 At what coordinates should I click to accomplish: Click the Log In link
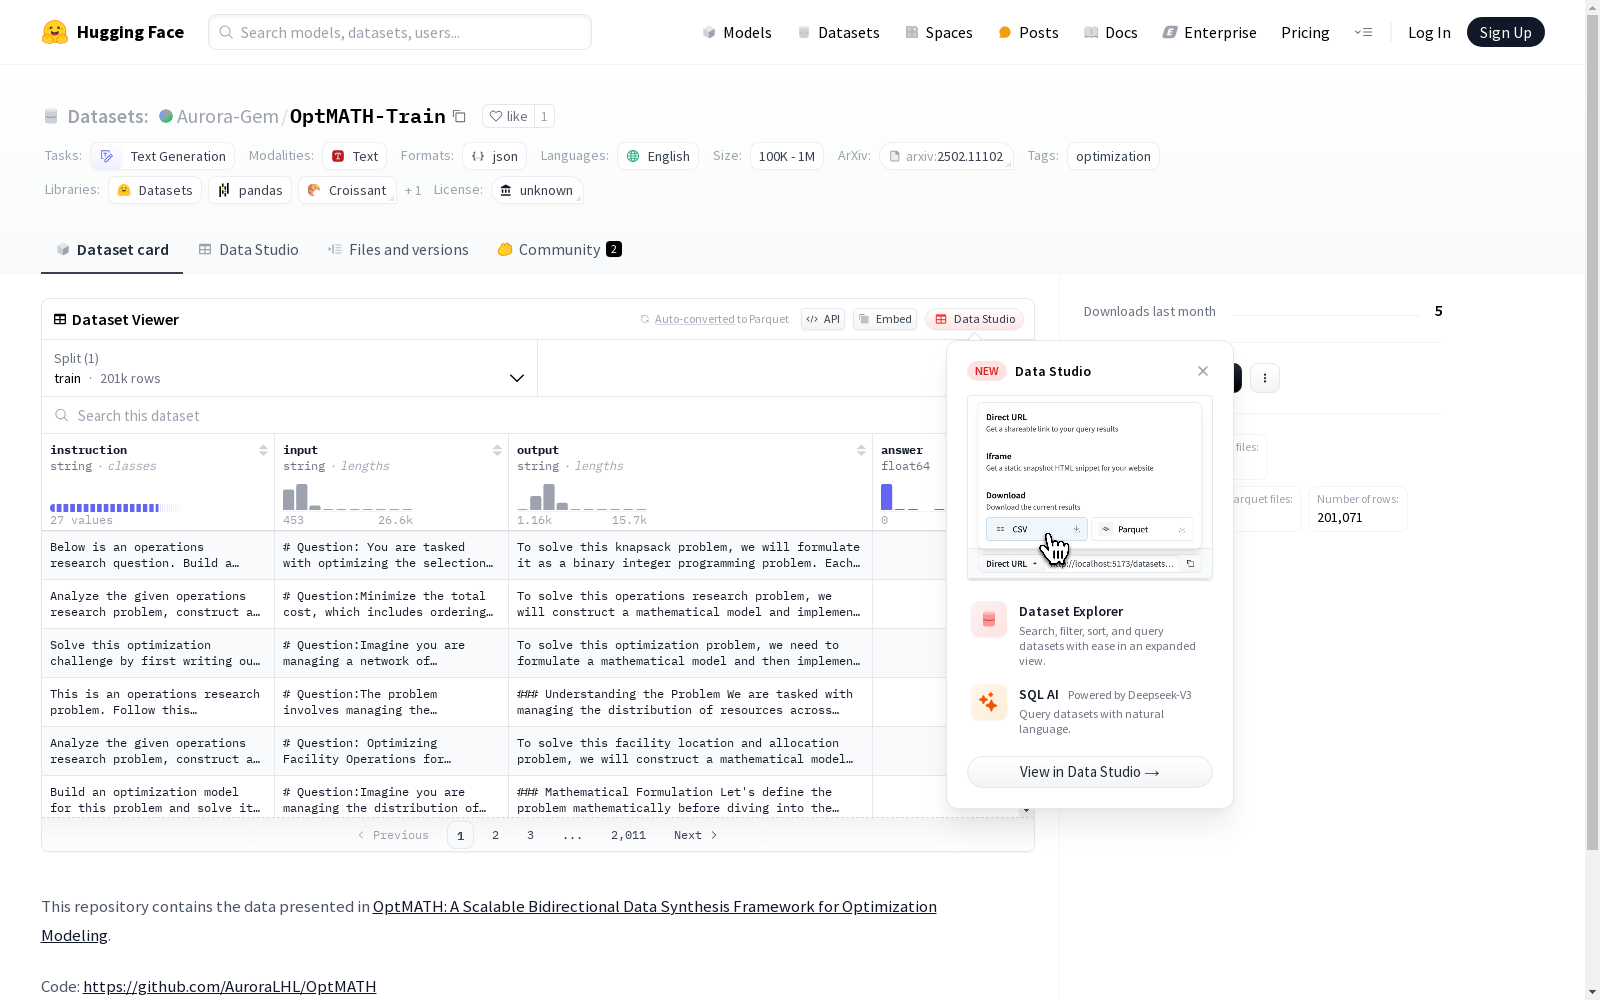coord(1429,32)
